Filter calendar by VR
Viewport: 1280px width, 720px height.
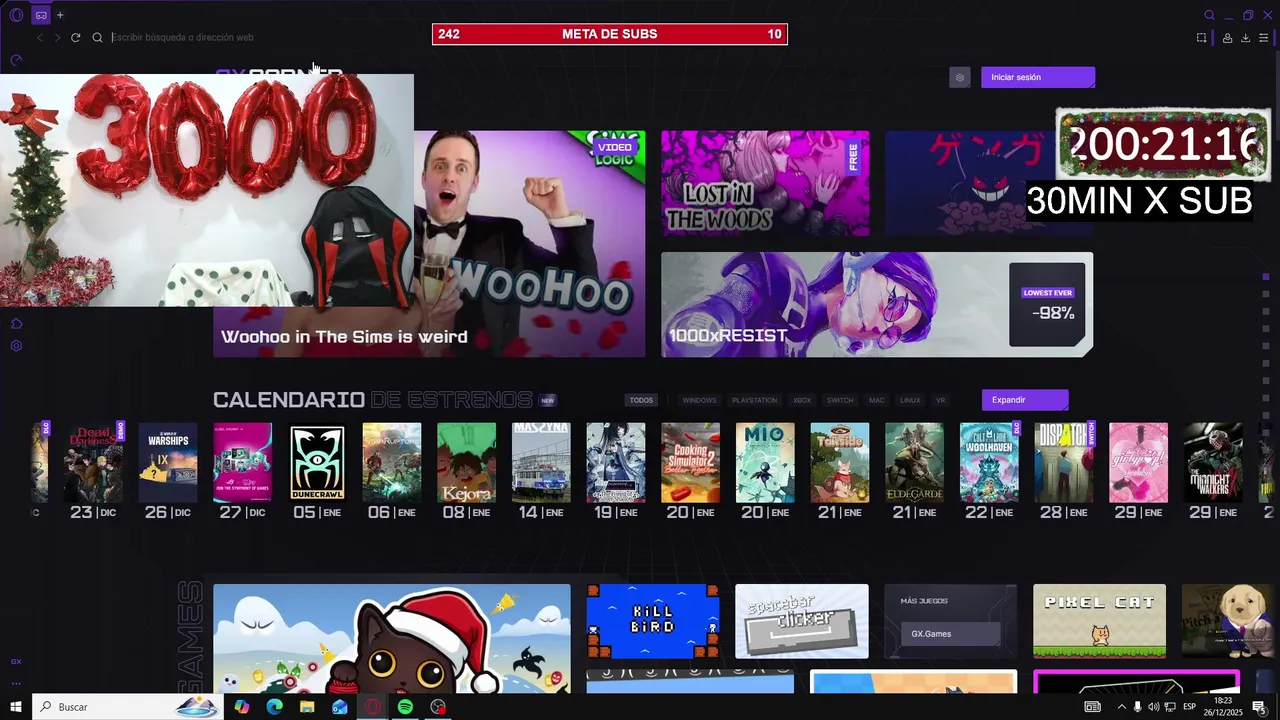[x=940, y=400]
